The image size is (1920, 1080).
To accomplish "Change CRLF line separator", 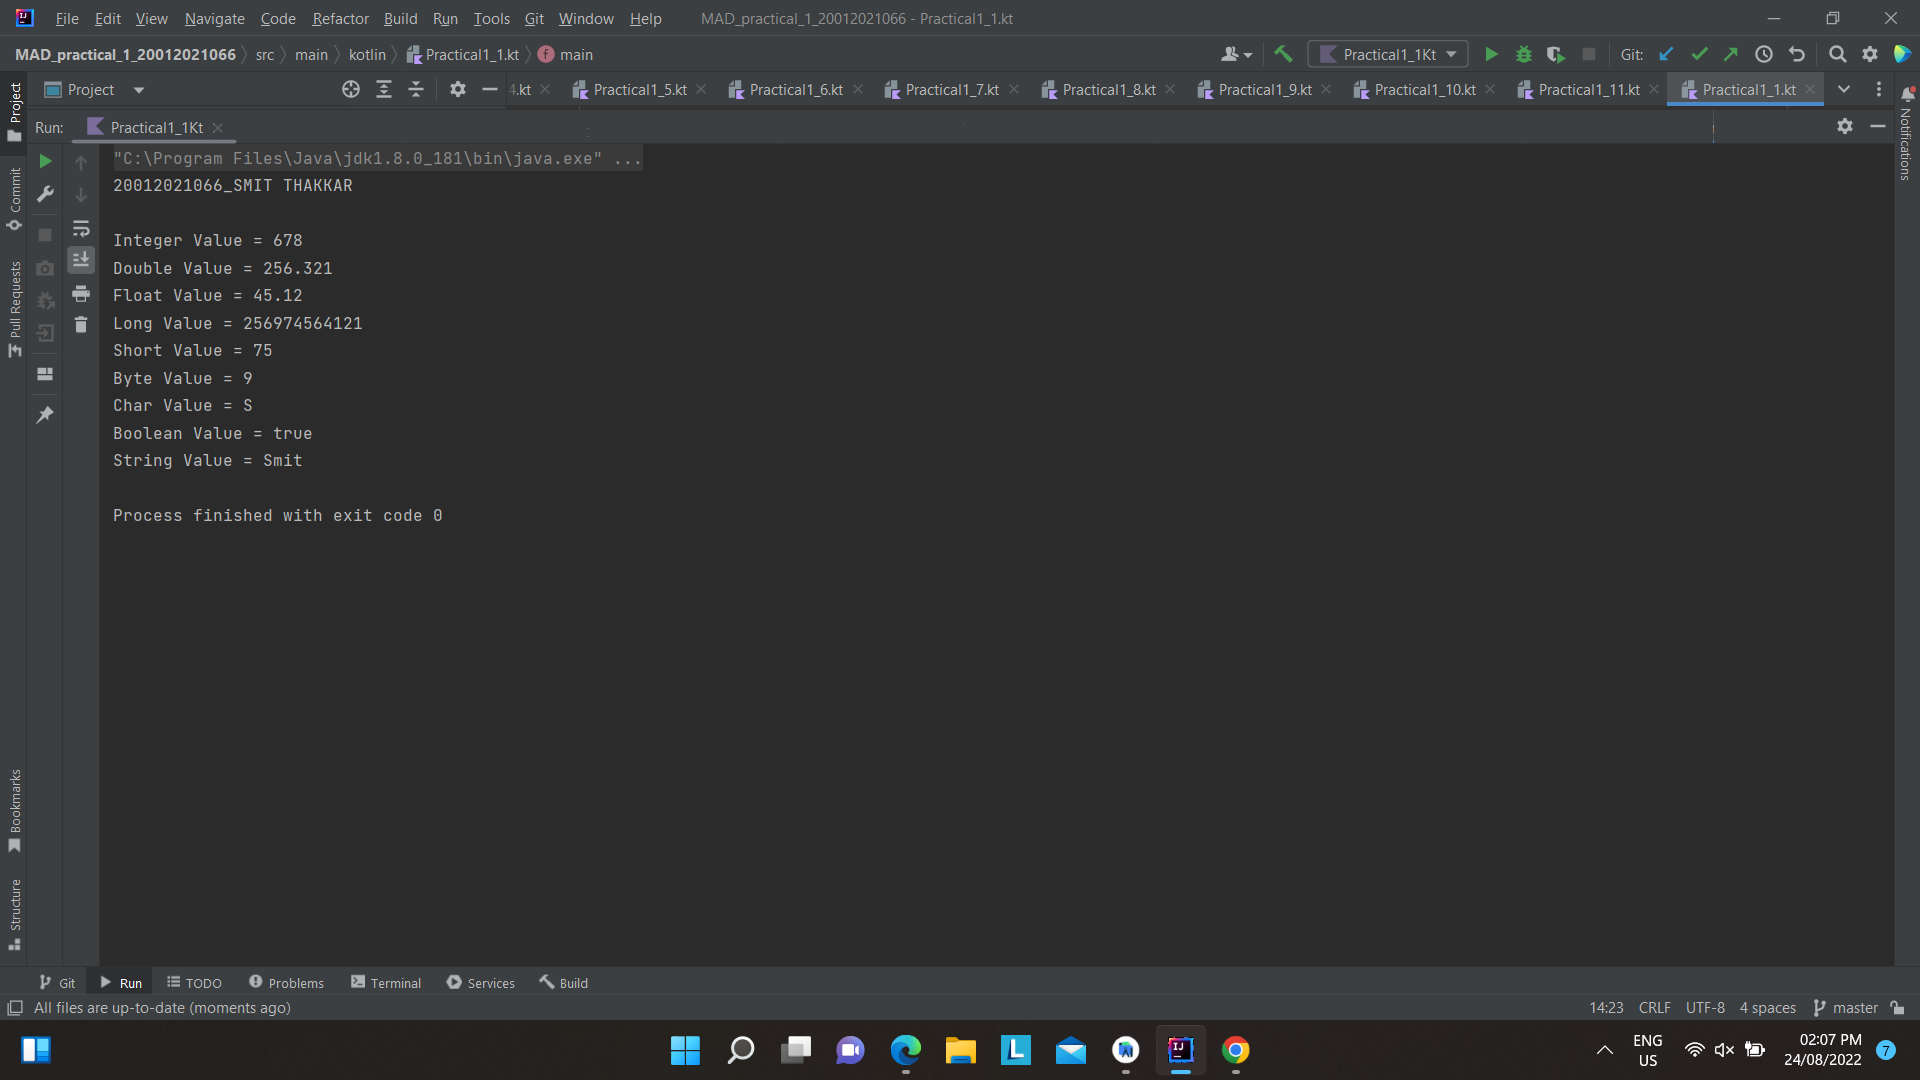I will pyautogui.click(x=1654, y=1008).
